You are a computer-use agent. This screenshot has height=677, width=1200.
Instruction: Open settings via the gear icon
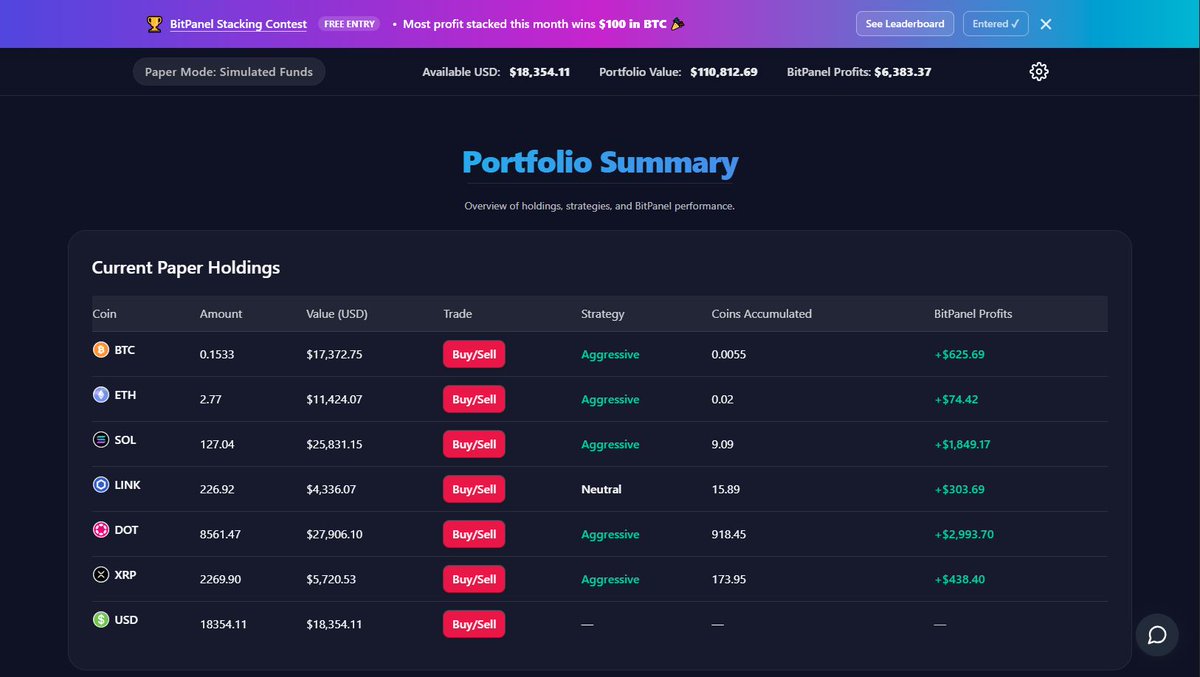point(1038,71)
